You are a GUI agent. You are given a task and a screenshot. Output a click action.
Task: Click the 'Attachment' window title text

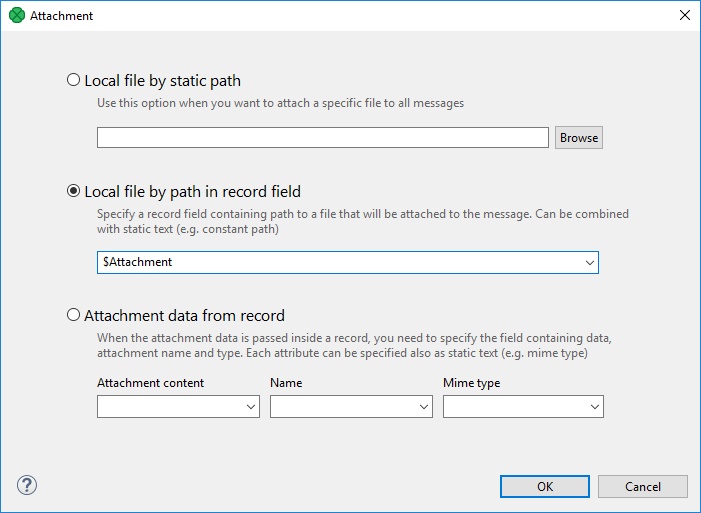coord(62,16)
